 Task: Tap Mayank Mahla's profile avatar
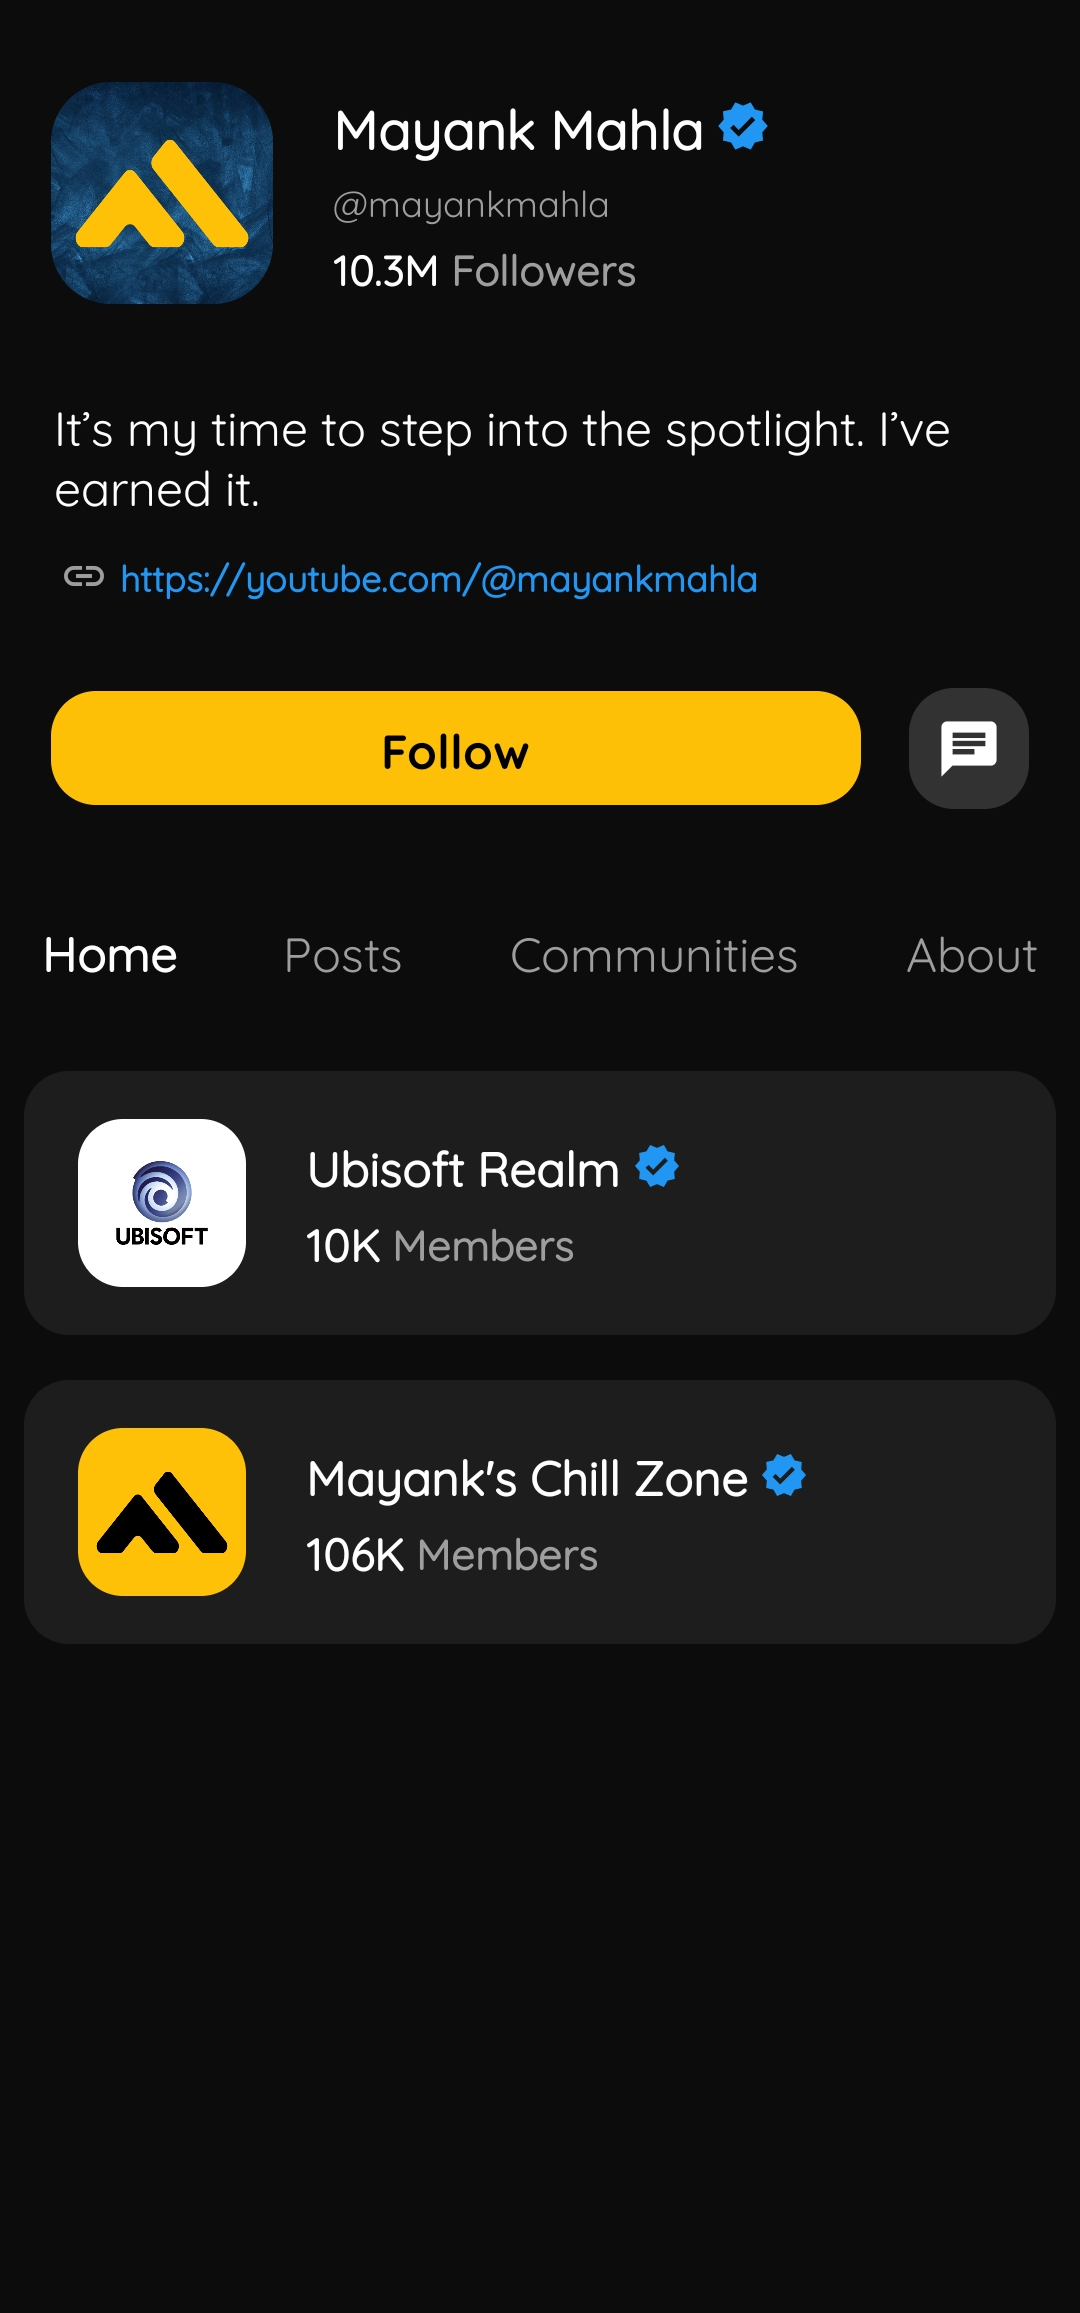click(162, 193)
